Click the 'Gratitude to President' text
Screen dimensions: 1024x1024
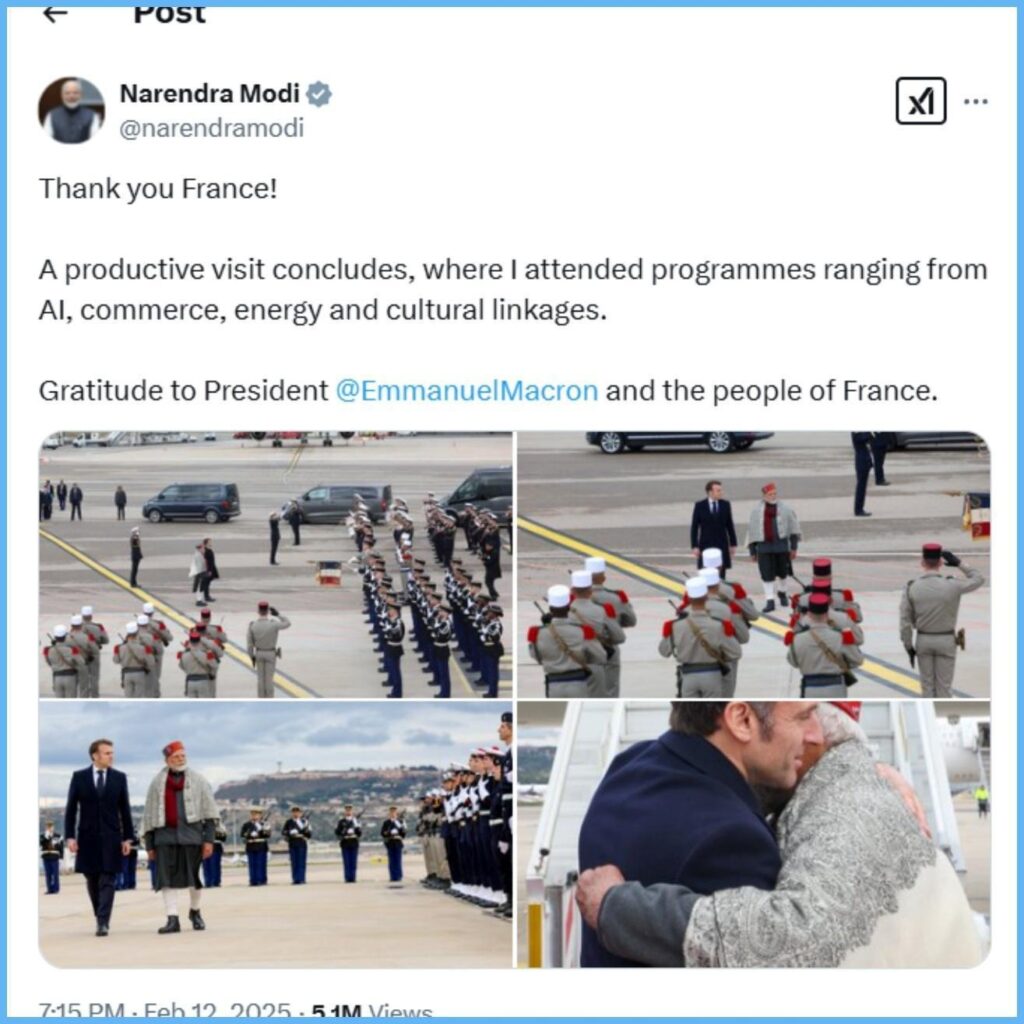pos(184,391)
